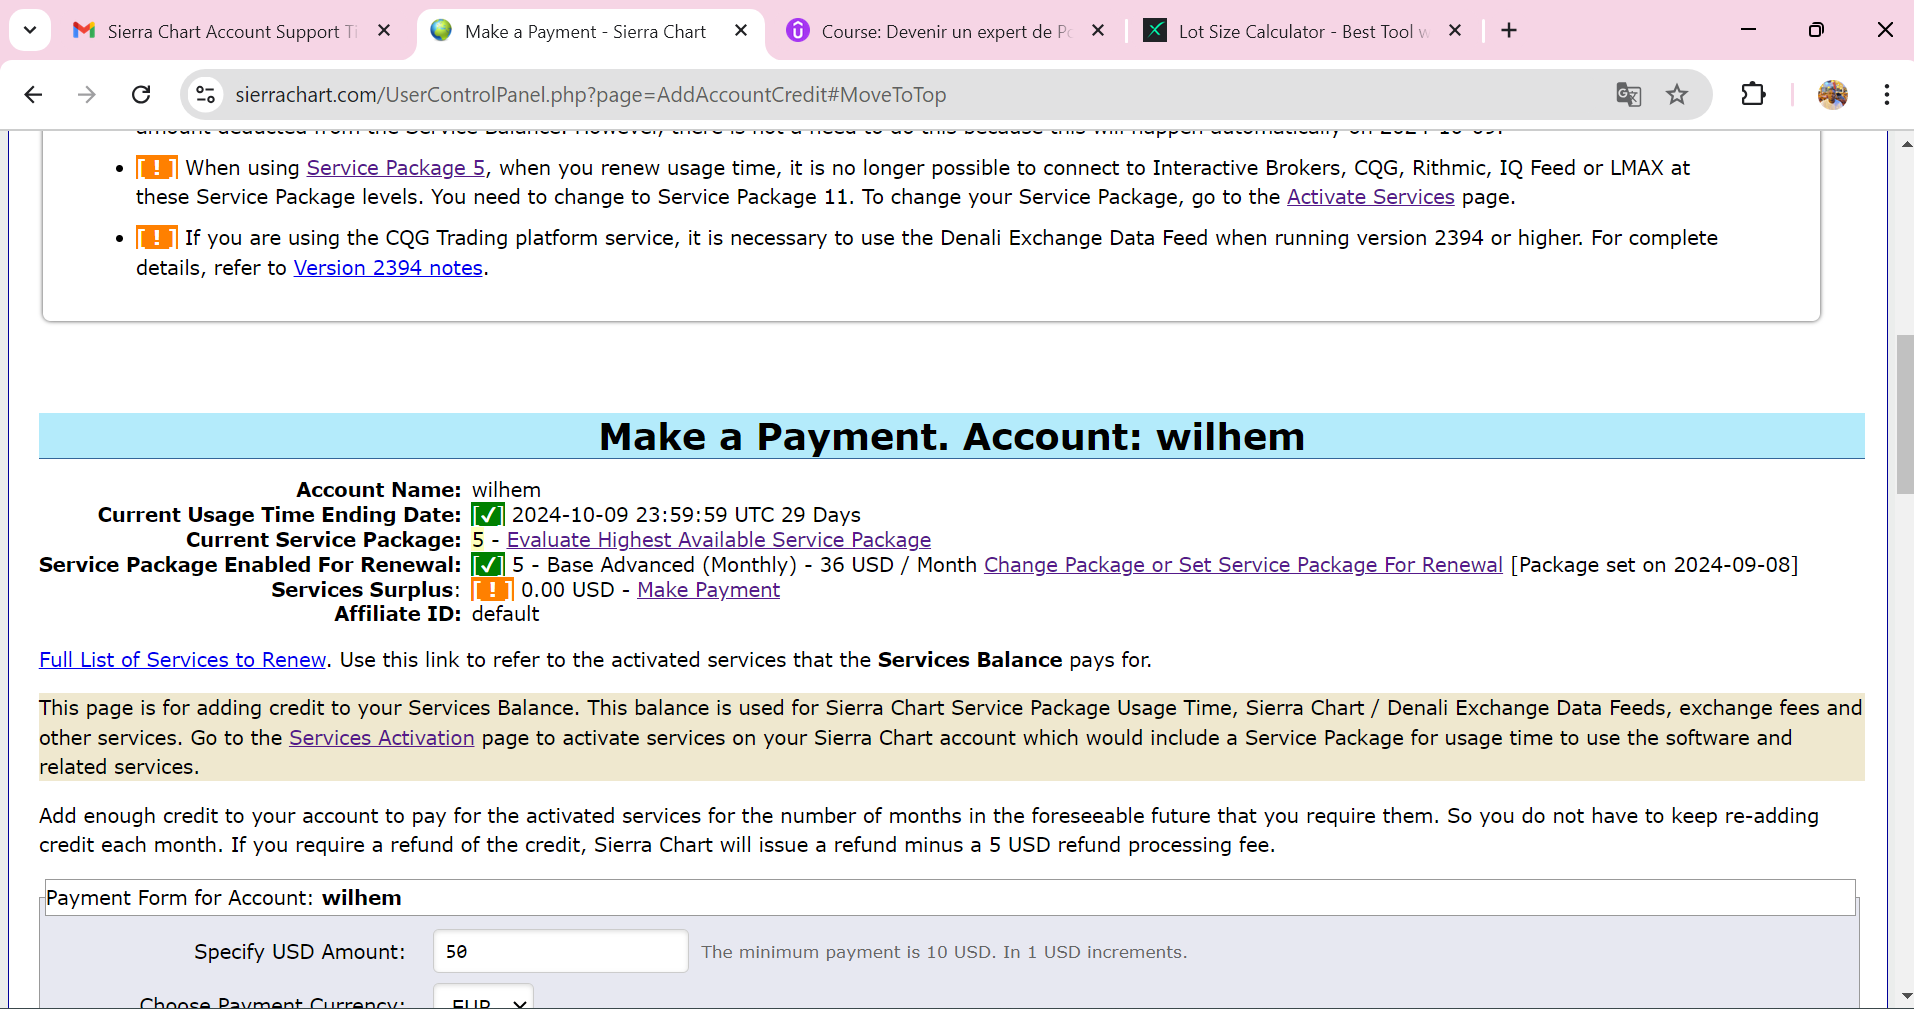Open Change Package or Set Service Package link
The width and height of the screenshot is (1914, 1009).
coord(1243,565)
